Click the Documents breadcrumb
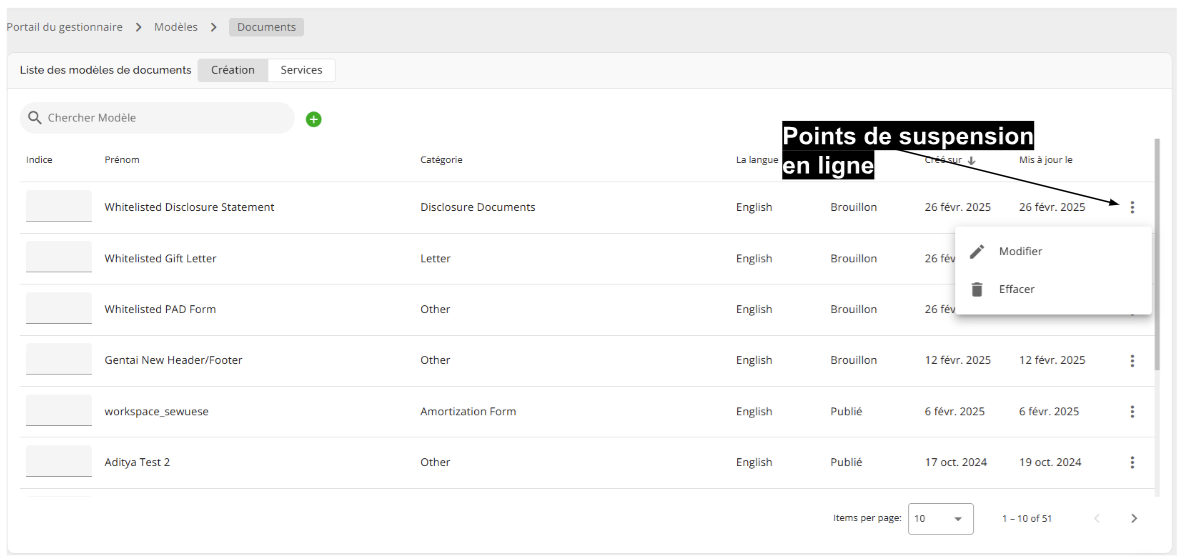This screenshot has height=560, width=1189. coord(266,27)
